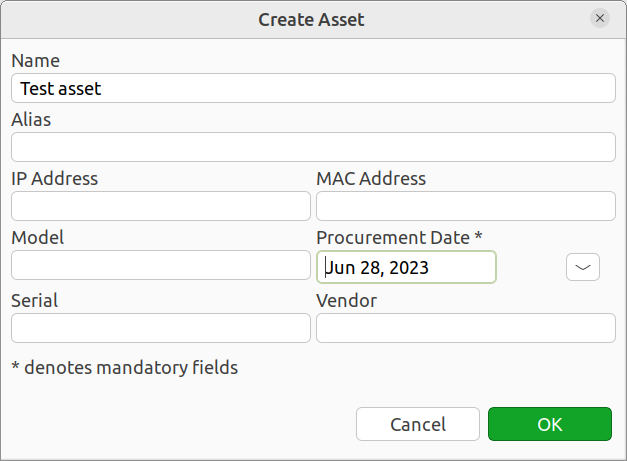The height and width of the screenshot is (461, 627).
Task: Click the Procurement Date field showing Jun 28, 2023
Action: click(x=406, y=267)
